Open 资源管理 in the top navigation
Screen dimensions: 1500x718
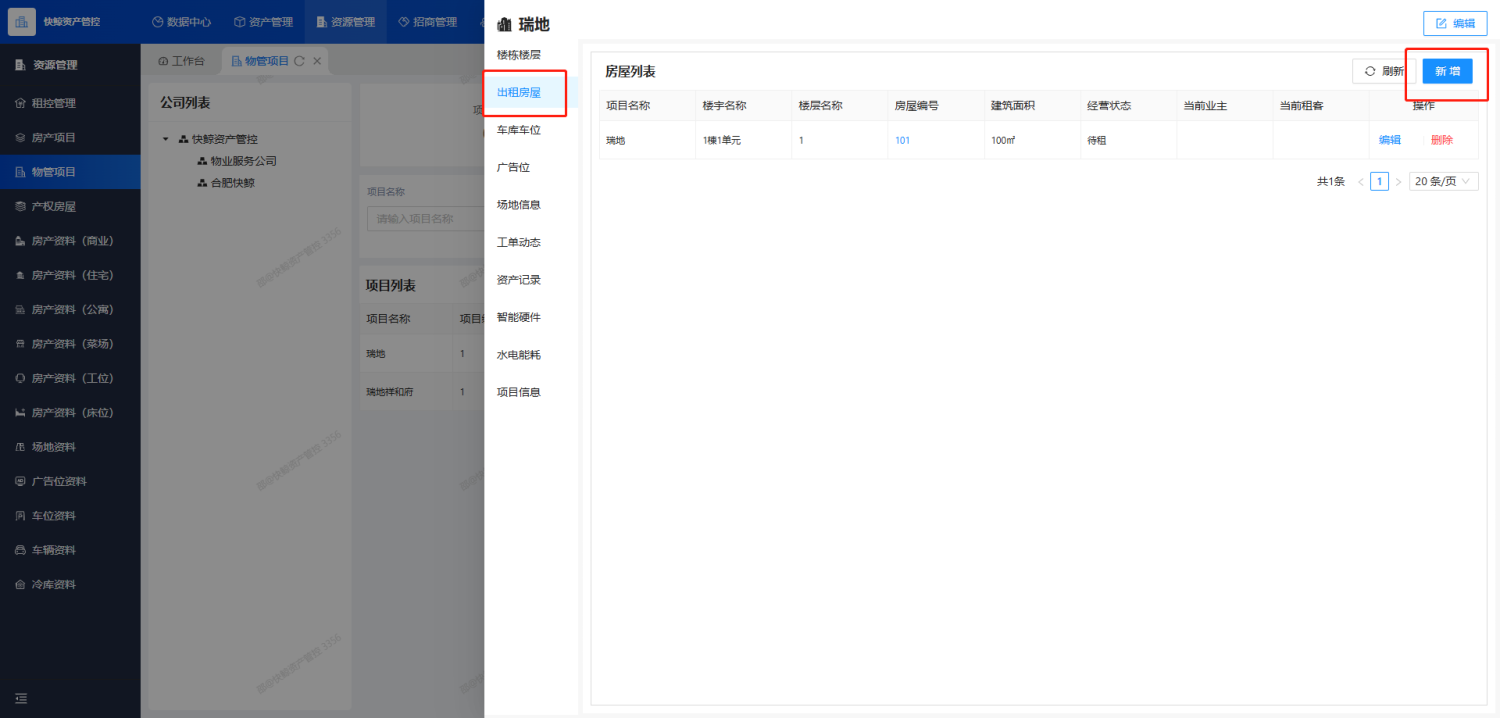(346, 22)
